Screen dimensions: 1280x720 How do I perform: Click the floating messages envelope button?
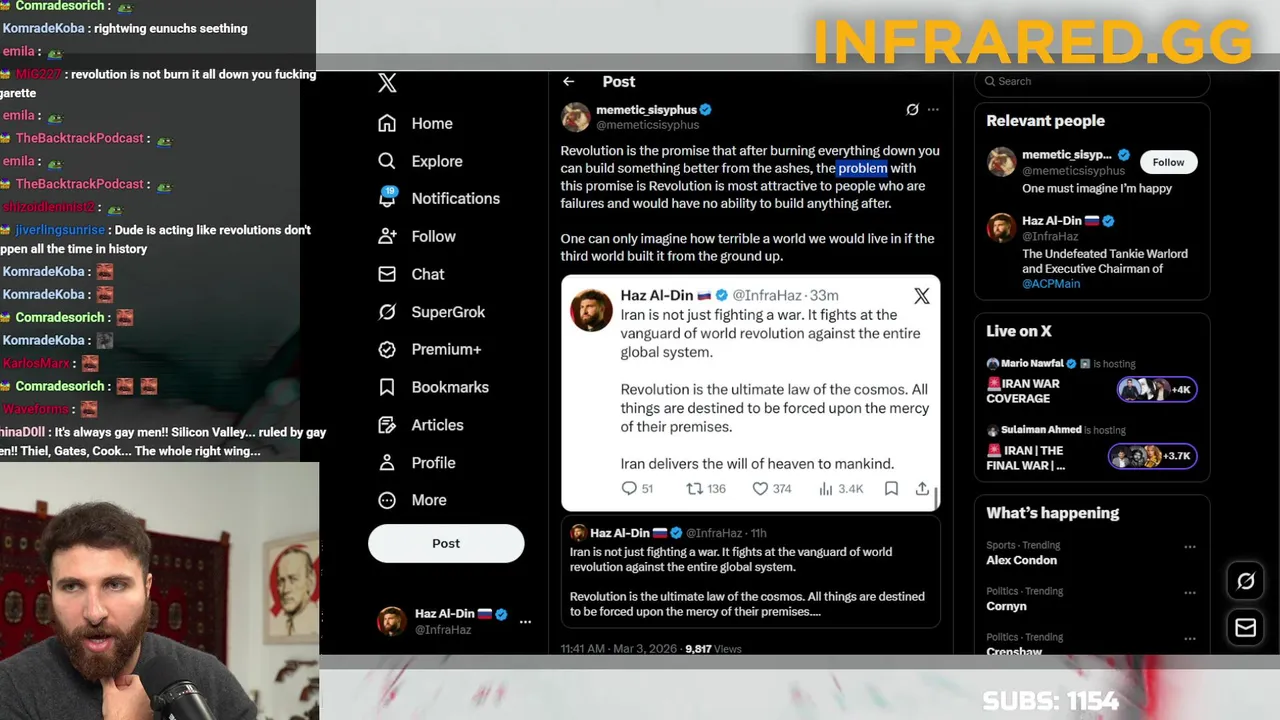1245,627
